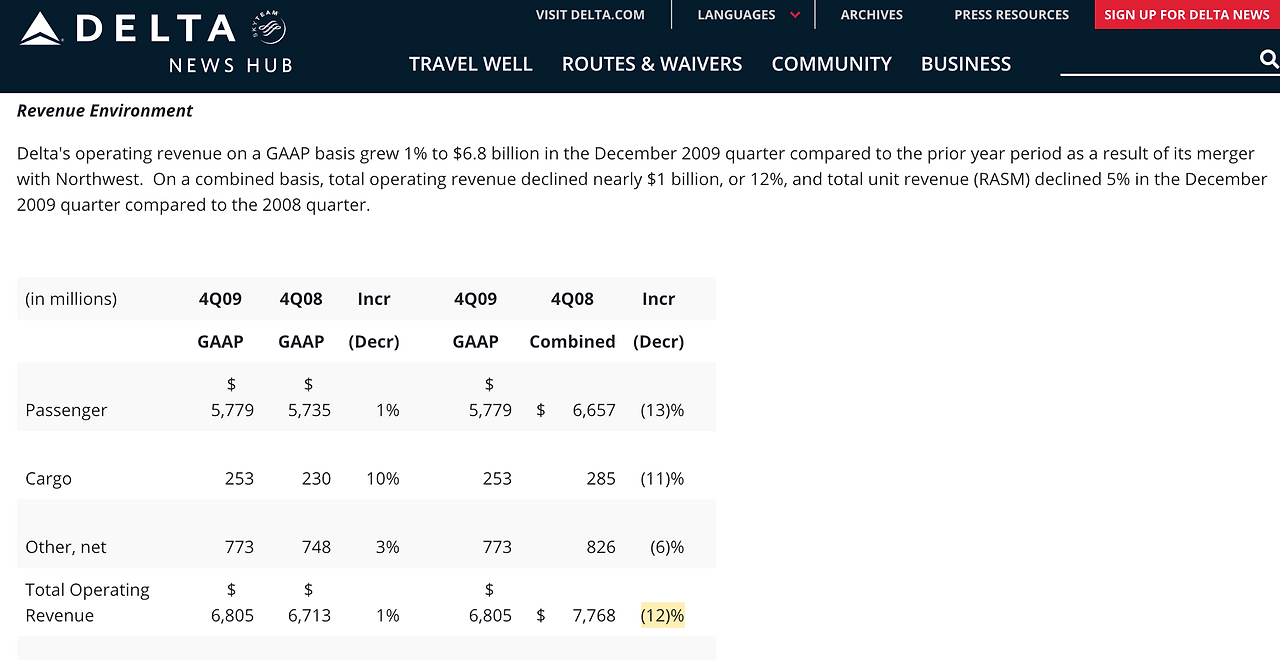This screenshot has width=1280, height=660.
Task: Click the Cargo 4Q08 Combined value 285
Action: [600, 479]
